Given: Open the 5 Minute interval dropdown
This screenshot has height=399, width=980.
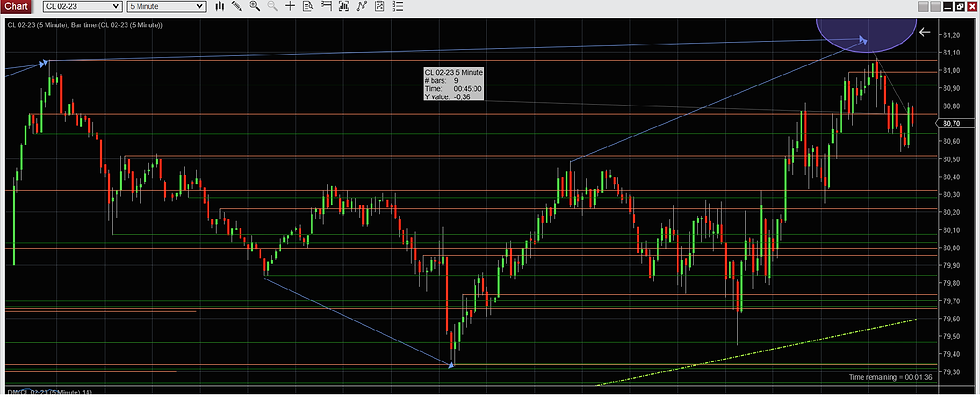Looking at the screenshot, I should click(x=166, y=6).
